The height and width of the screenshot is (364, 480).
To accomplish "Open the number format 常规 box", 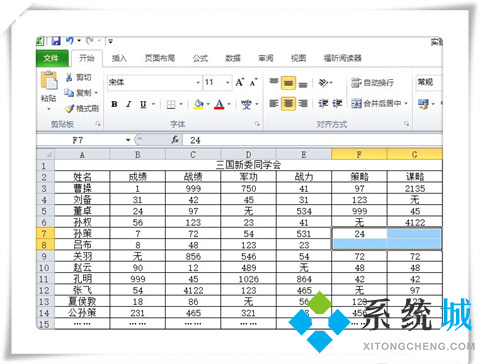I will [429, 82].
